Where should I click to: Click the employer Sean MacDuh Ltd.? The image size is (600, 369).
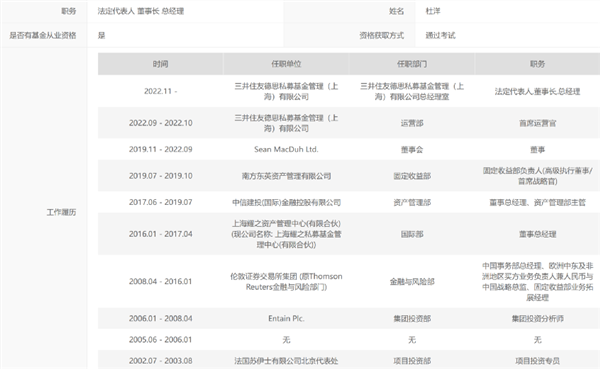286,149
